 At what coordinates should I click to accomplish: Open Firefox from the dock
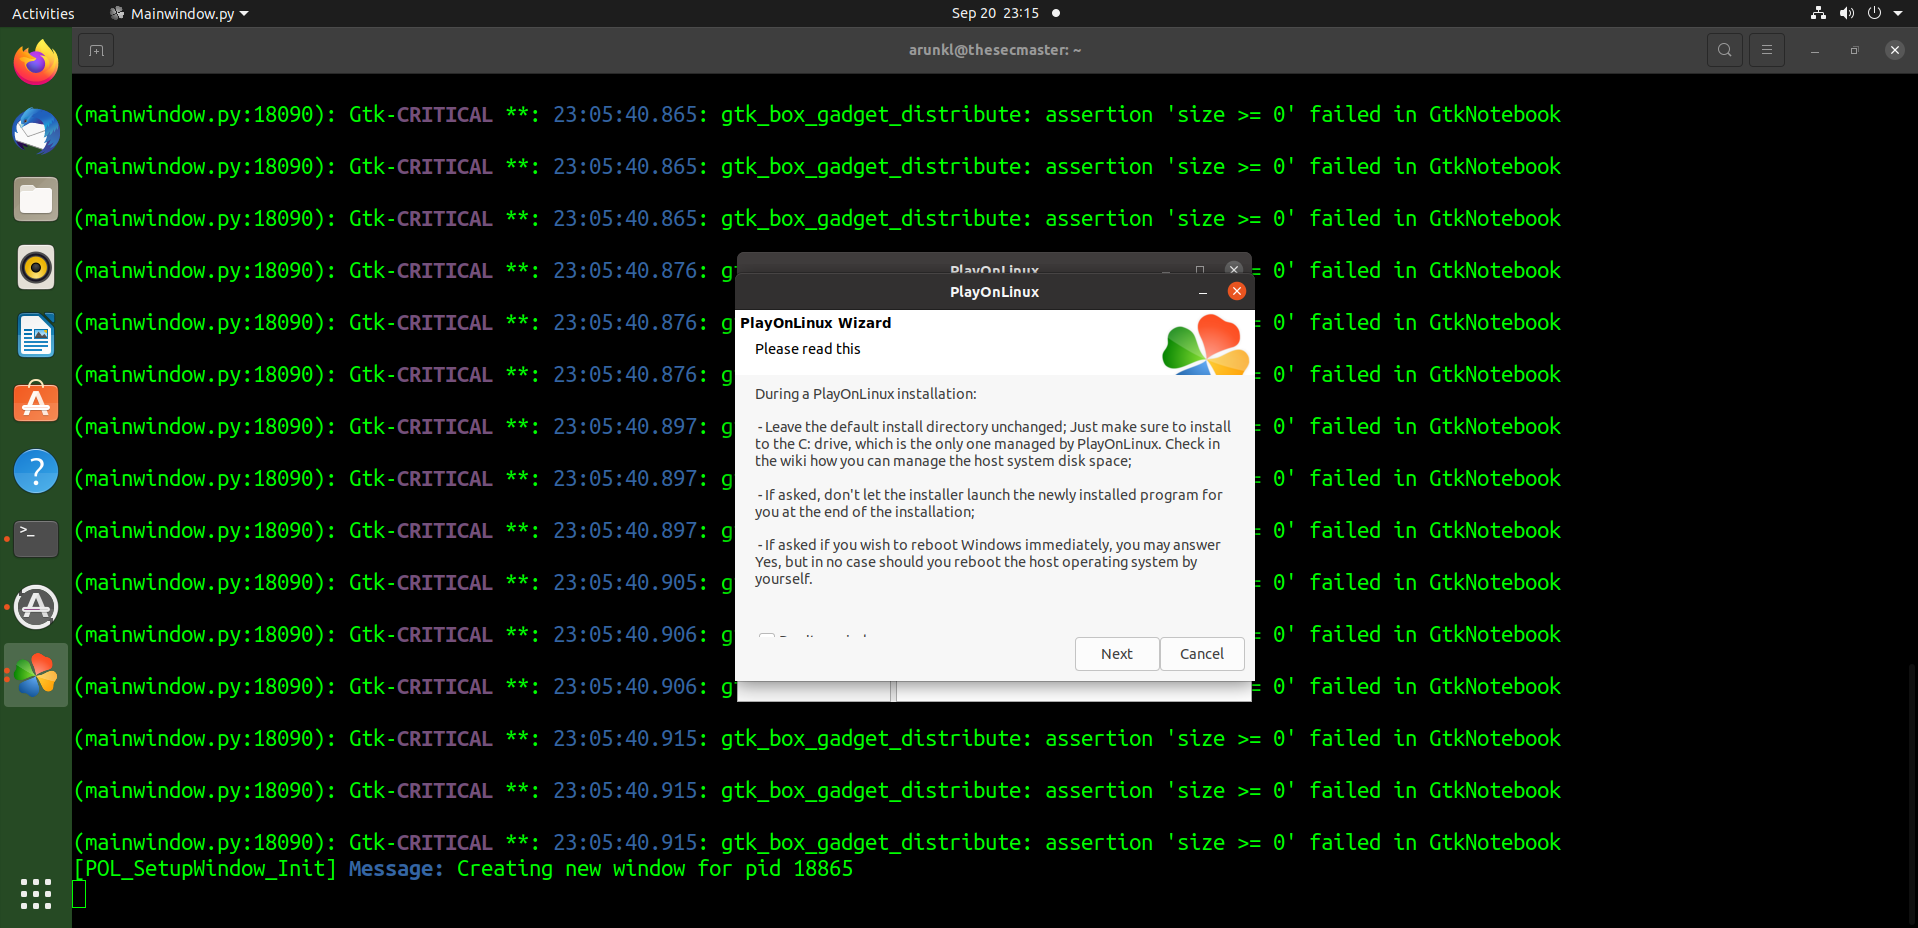pos(36,63)
